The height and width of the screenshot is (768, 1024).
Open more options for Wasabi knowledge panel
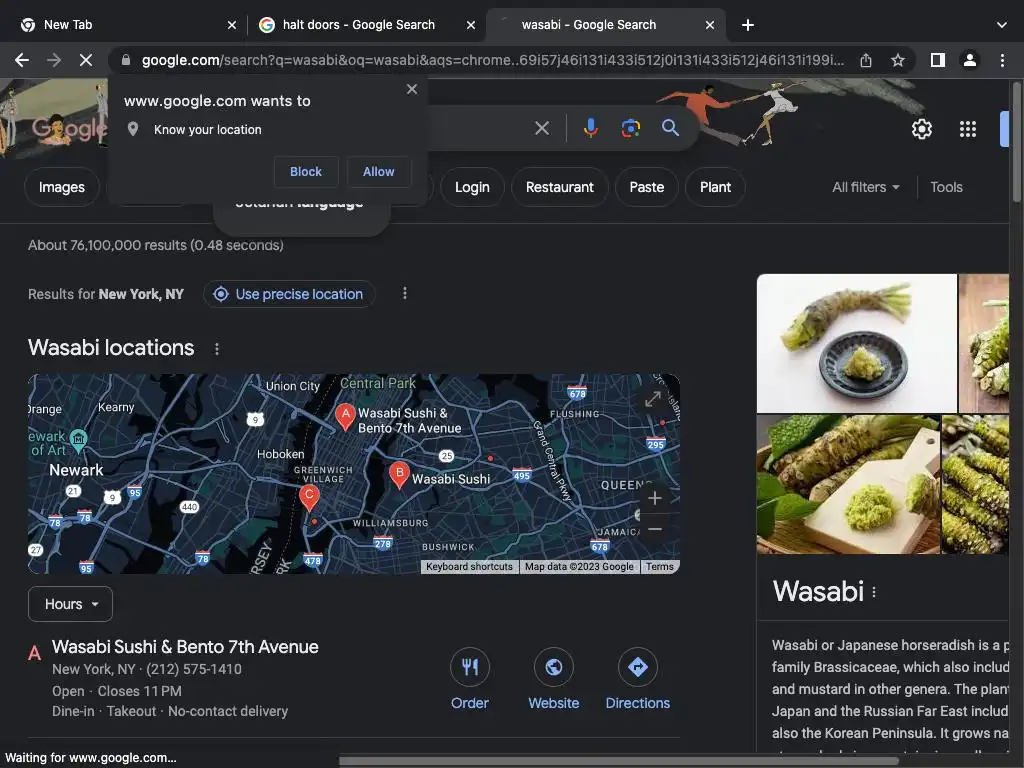click(874, 592)
